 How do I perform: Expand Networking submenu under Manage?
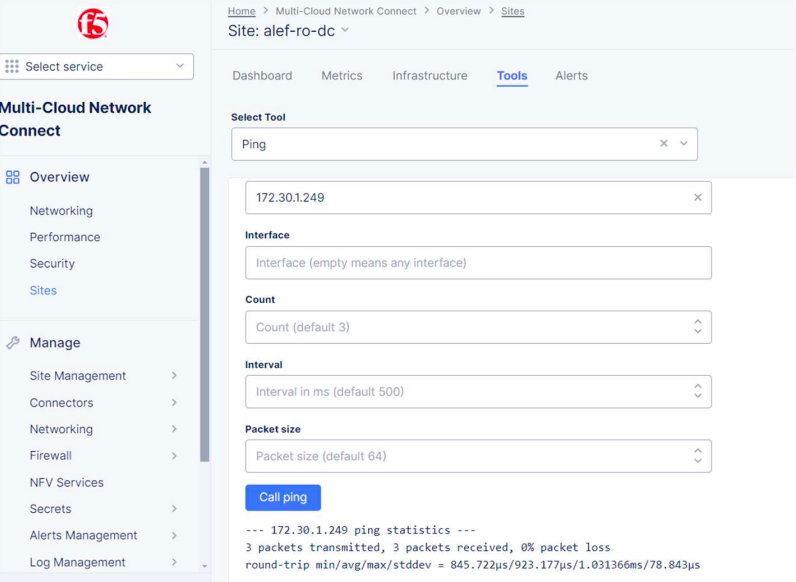click(x=174, y=429)
